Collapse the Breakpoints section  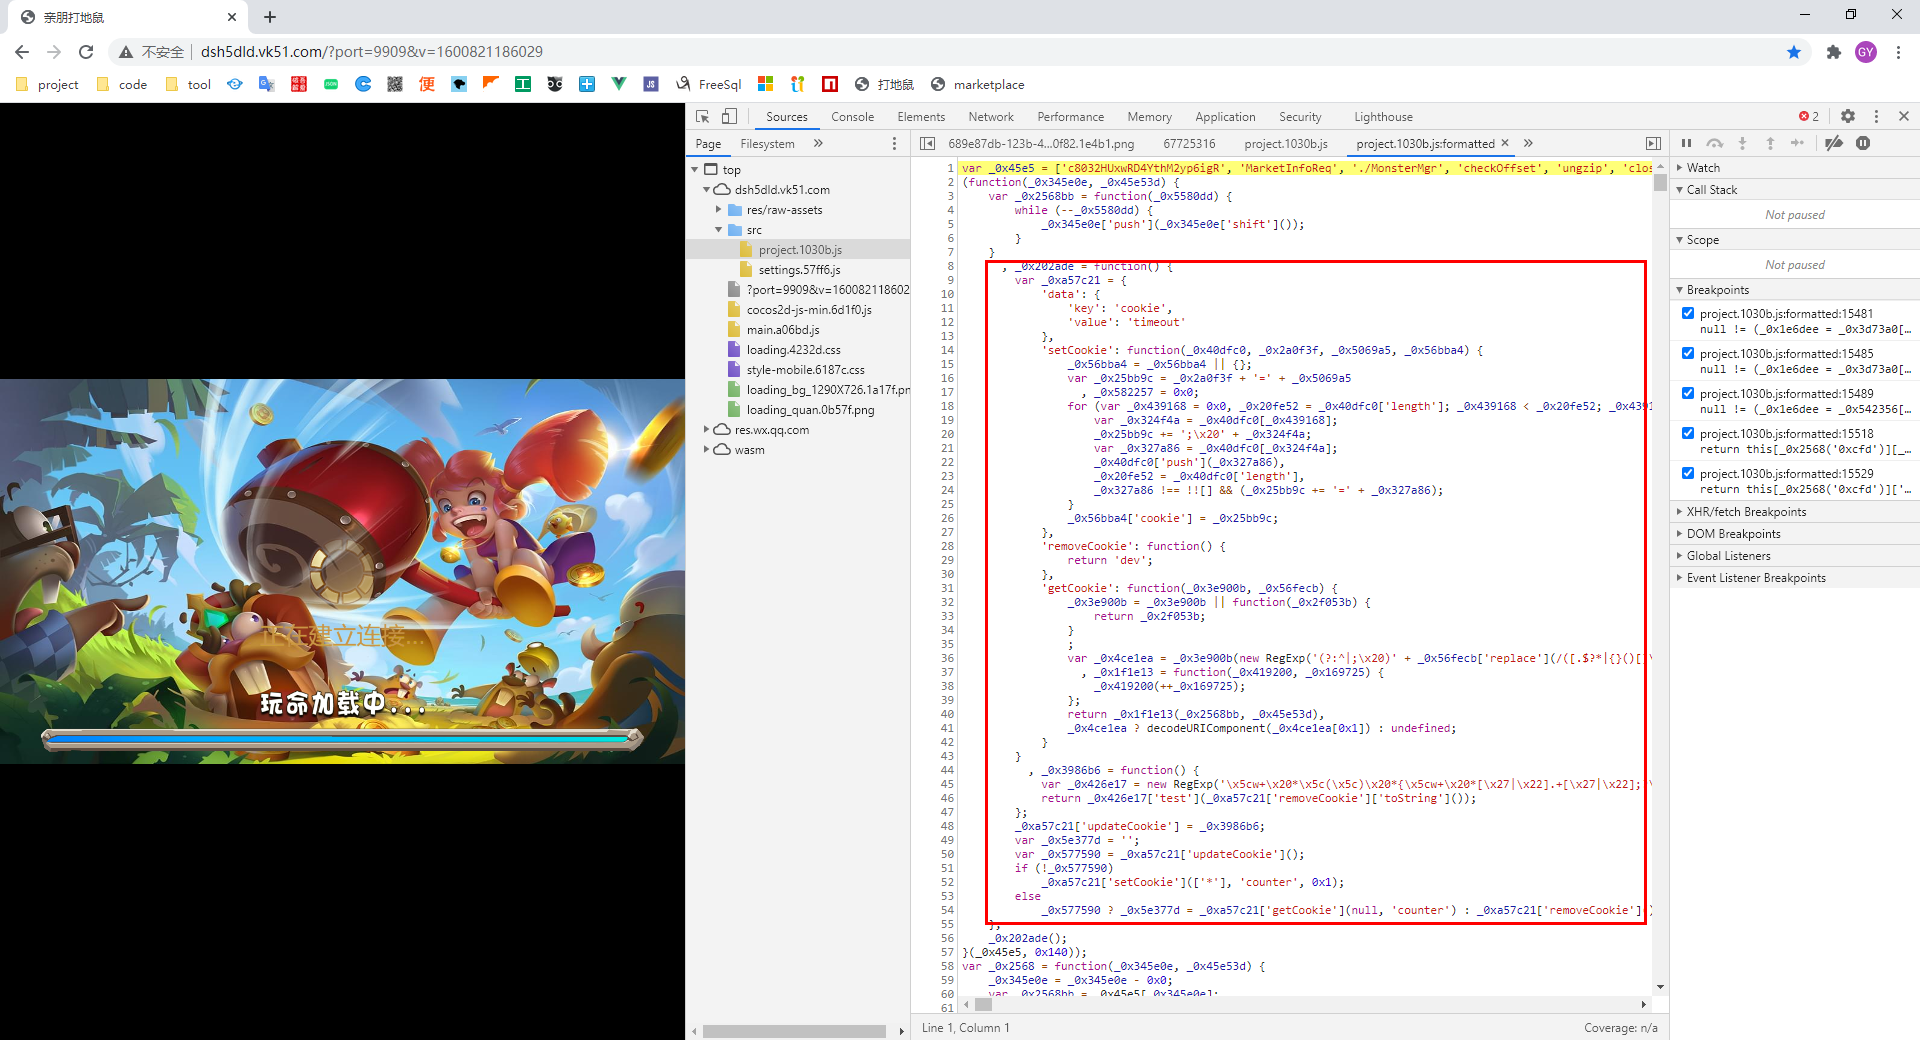click(1794, 289)
